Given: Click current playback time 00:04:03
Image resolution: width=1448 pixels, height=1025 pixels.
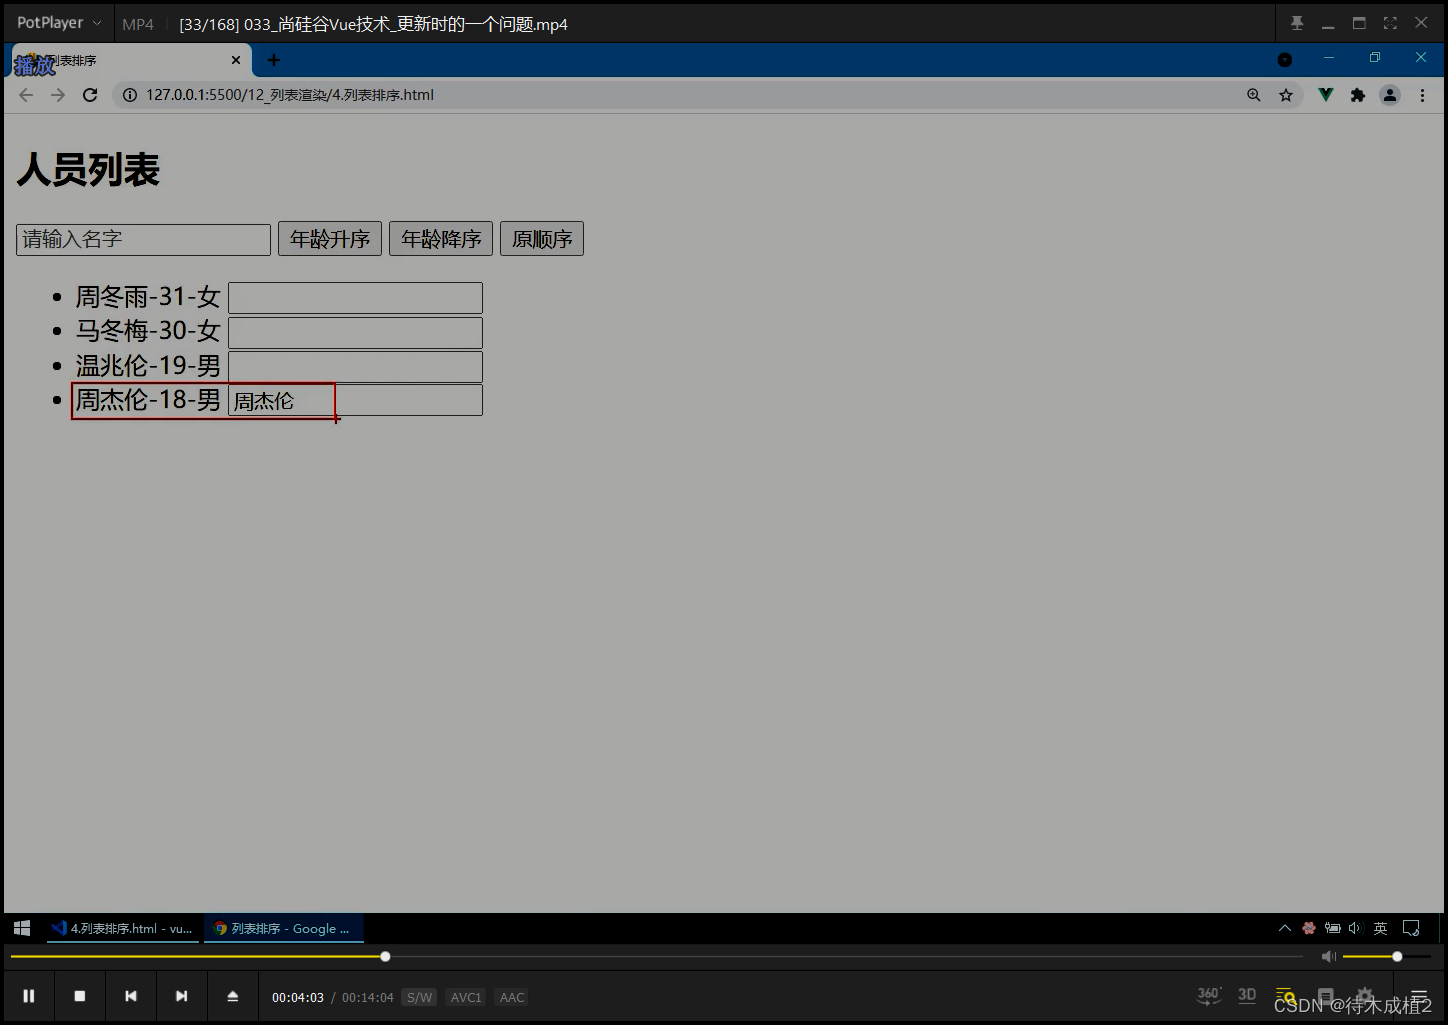Looking at the screenshot, I should tap(298, 997).
